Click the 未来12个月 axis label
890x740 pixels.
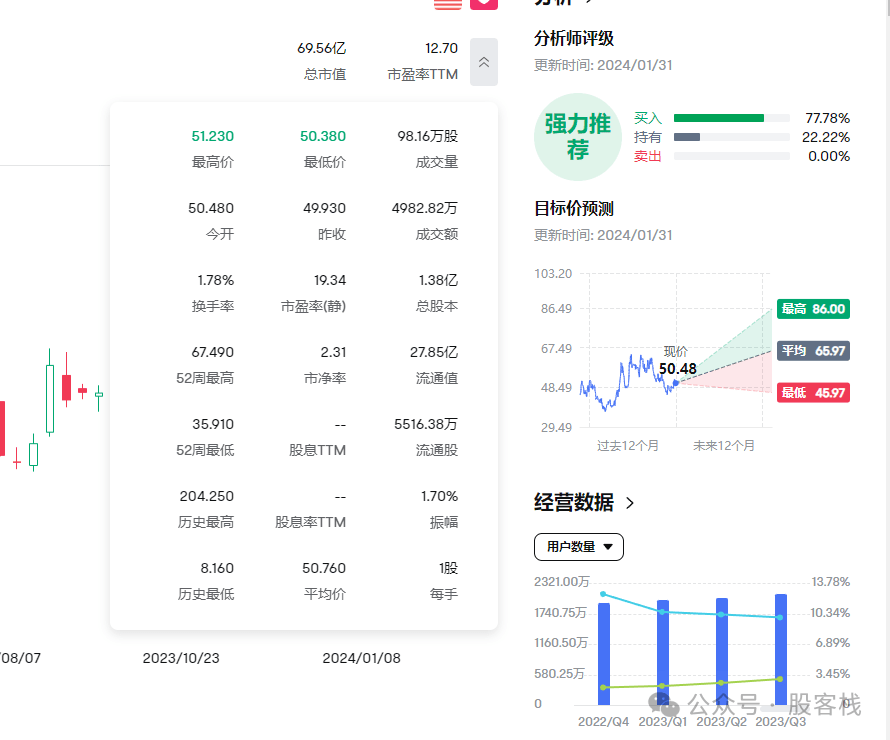(724, 446)
